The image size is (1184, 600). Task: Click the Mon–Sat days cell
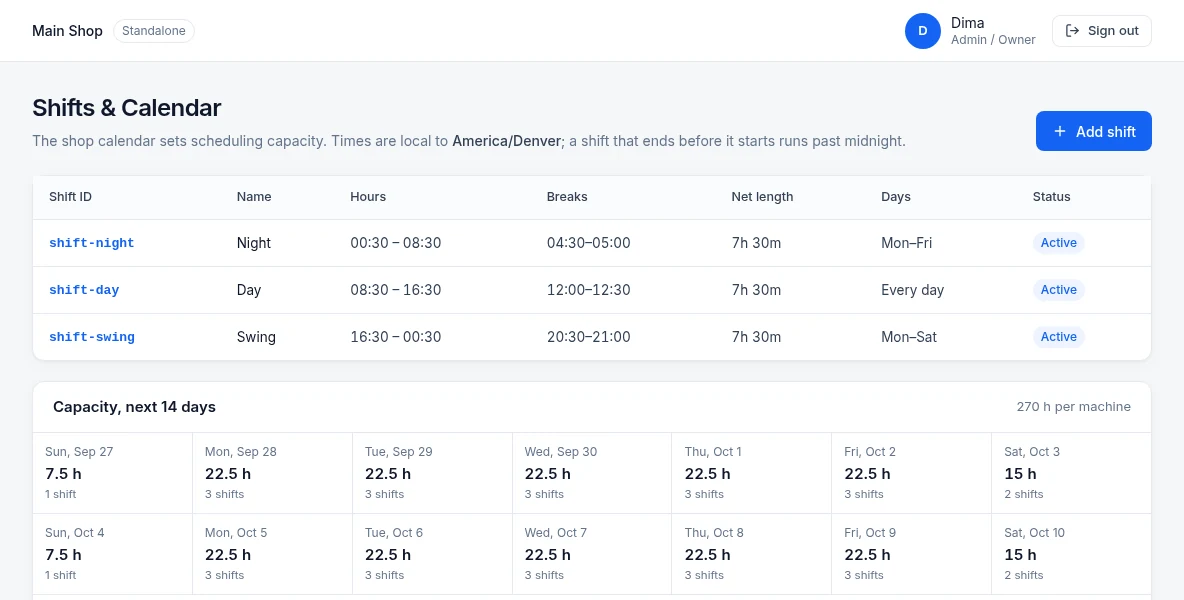tap(908, 337)
